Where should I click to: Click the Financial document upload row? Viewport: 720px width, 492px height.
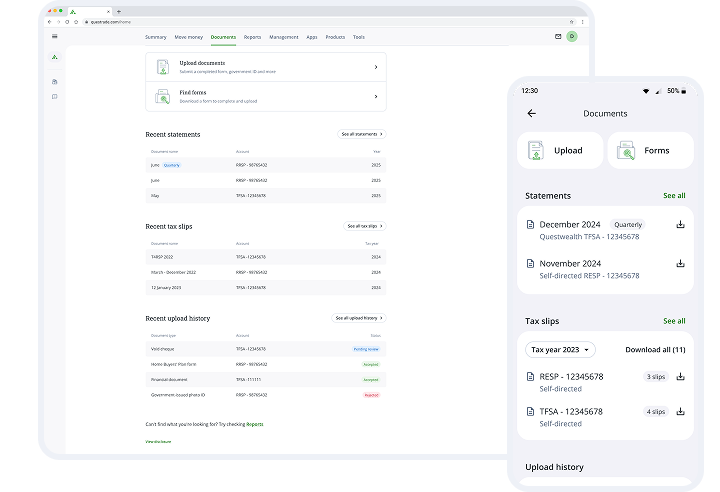[266, 379]
